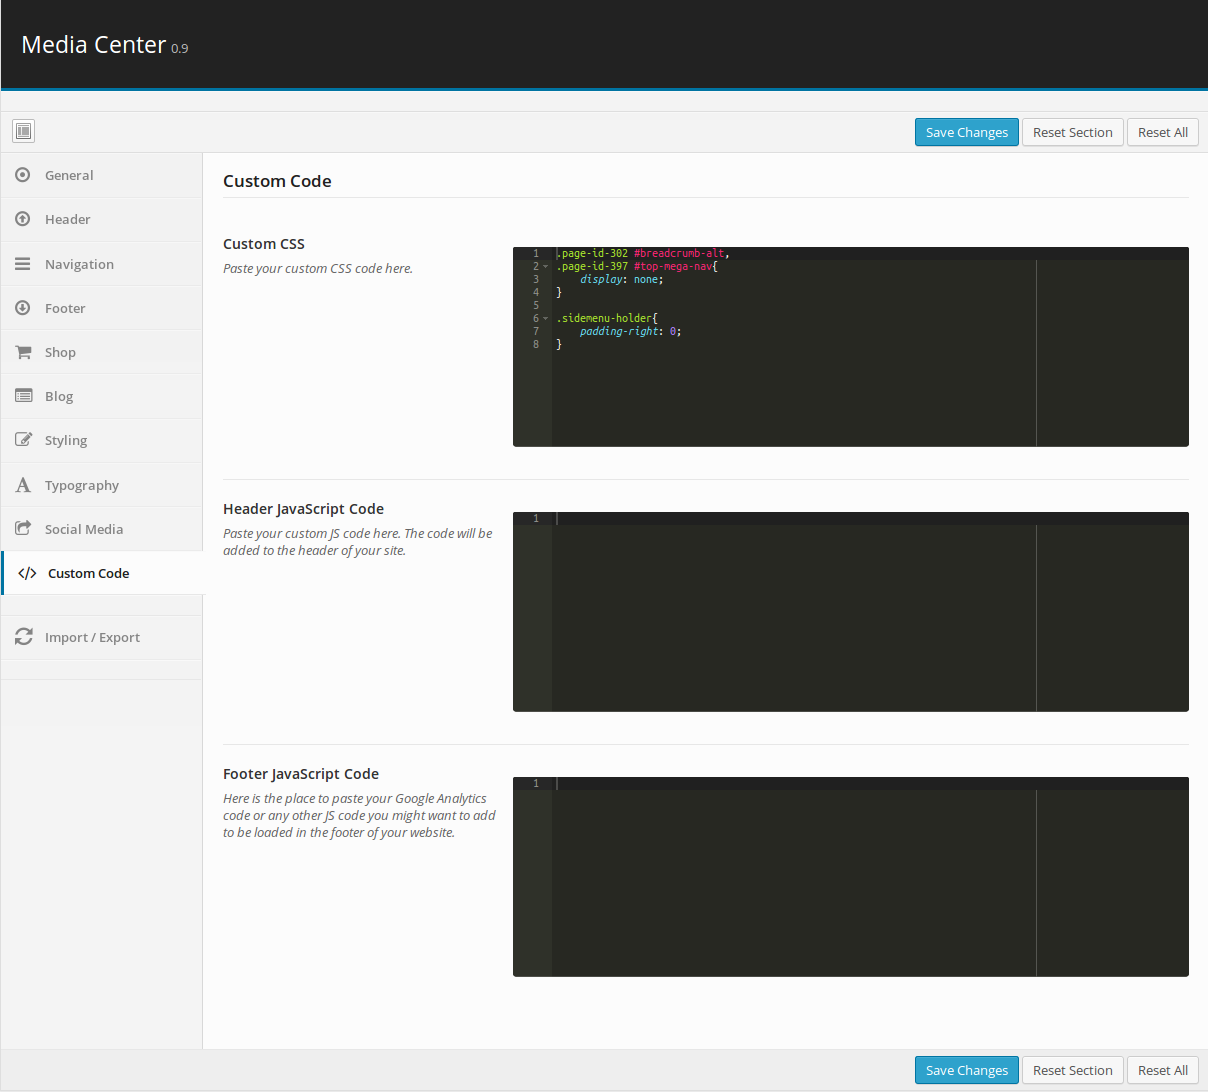This screenshot has height=1092, width=1208.
Task: Click the '.sidemenu-holder{' line in CSS editor
Action: (607, 319)
